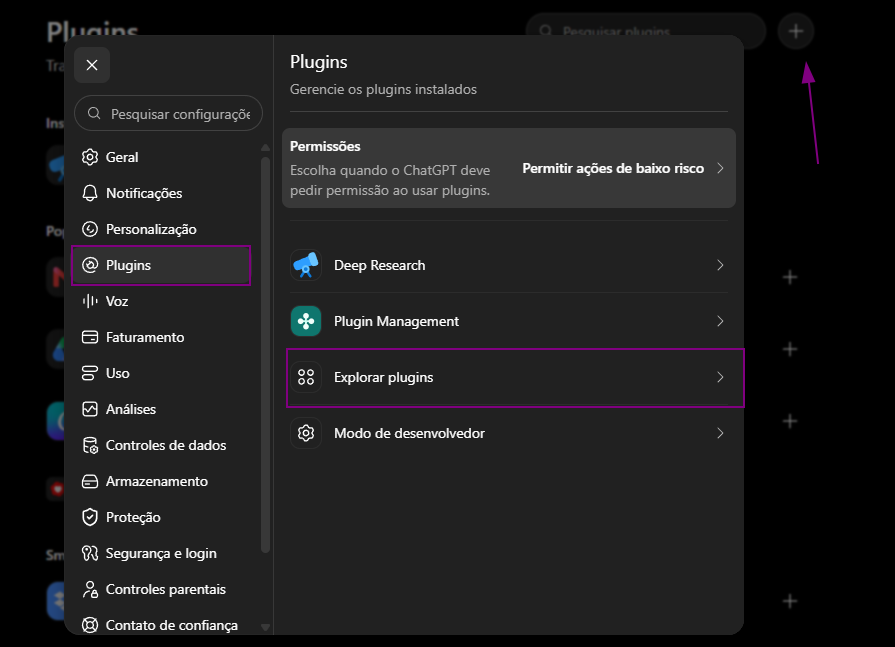Click the 'Gerencie os plugins instalados' subtitle
Image resolution: width=895 pixels, height=647 pixels.
(x=383, y=89)
